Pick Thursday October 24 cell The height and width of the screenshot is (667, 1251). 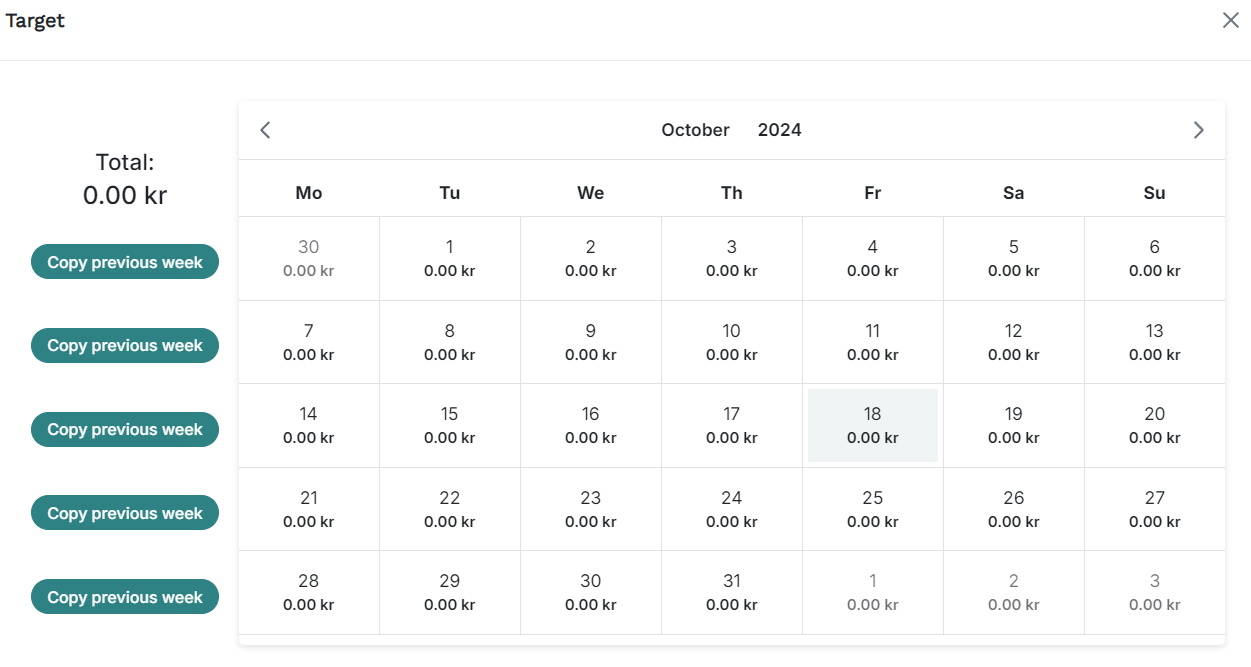[732, 509]
